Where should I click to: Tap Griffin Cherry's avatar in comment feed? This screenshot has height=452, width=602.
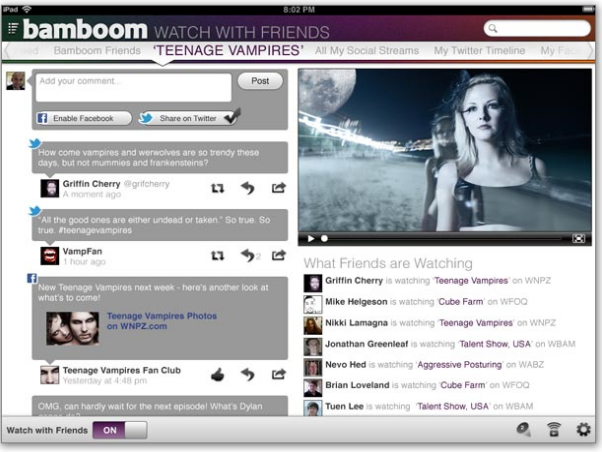[x=50, y=188]
